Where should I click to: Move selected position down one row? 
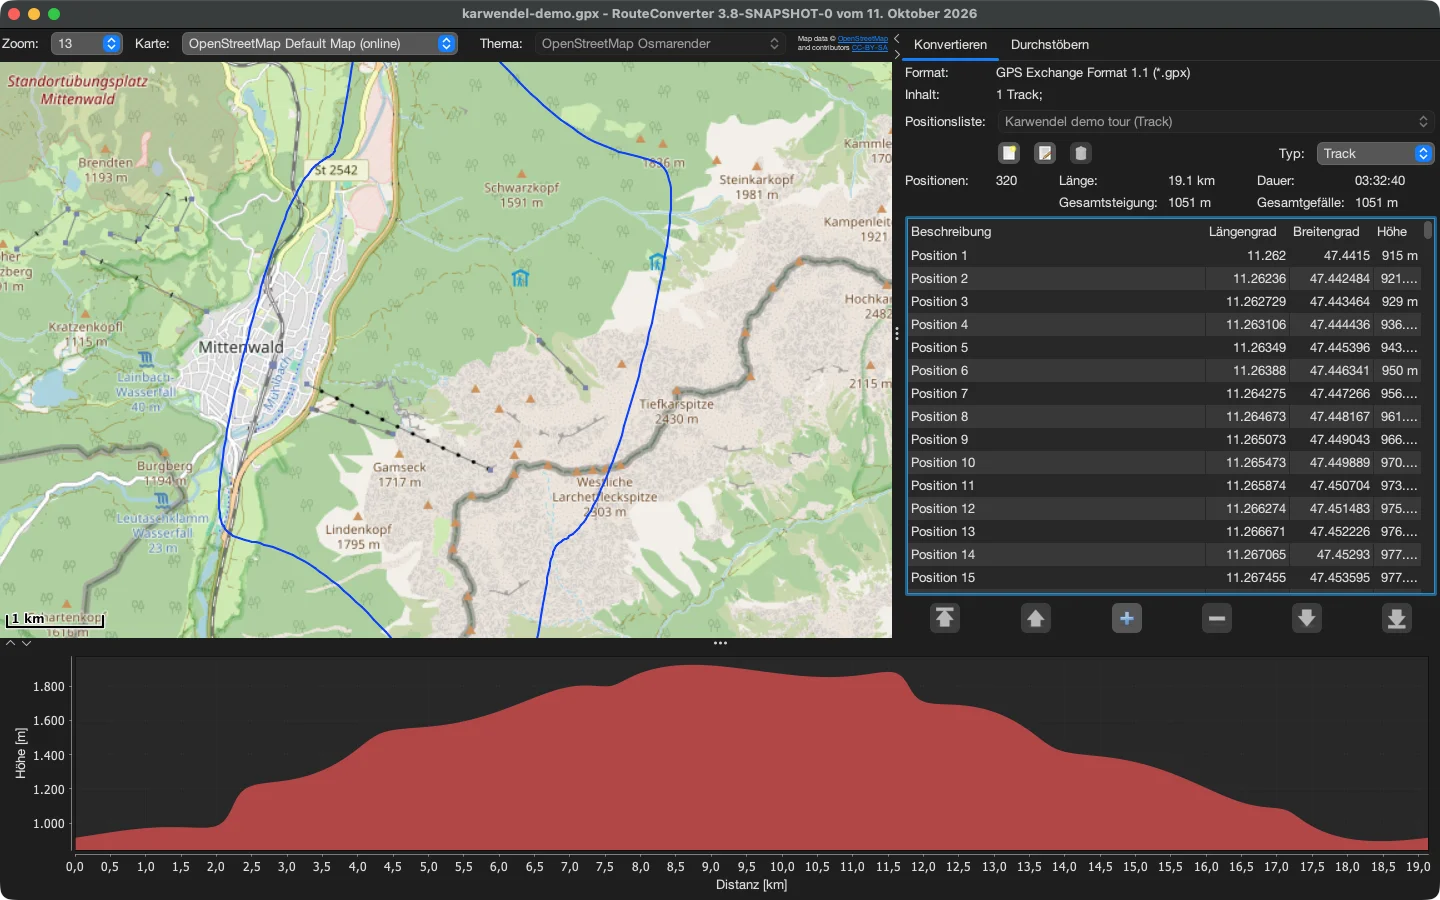pyautogui.click(x=1307, y=618)
